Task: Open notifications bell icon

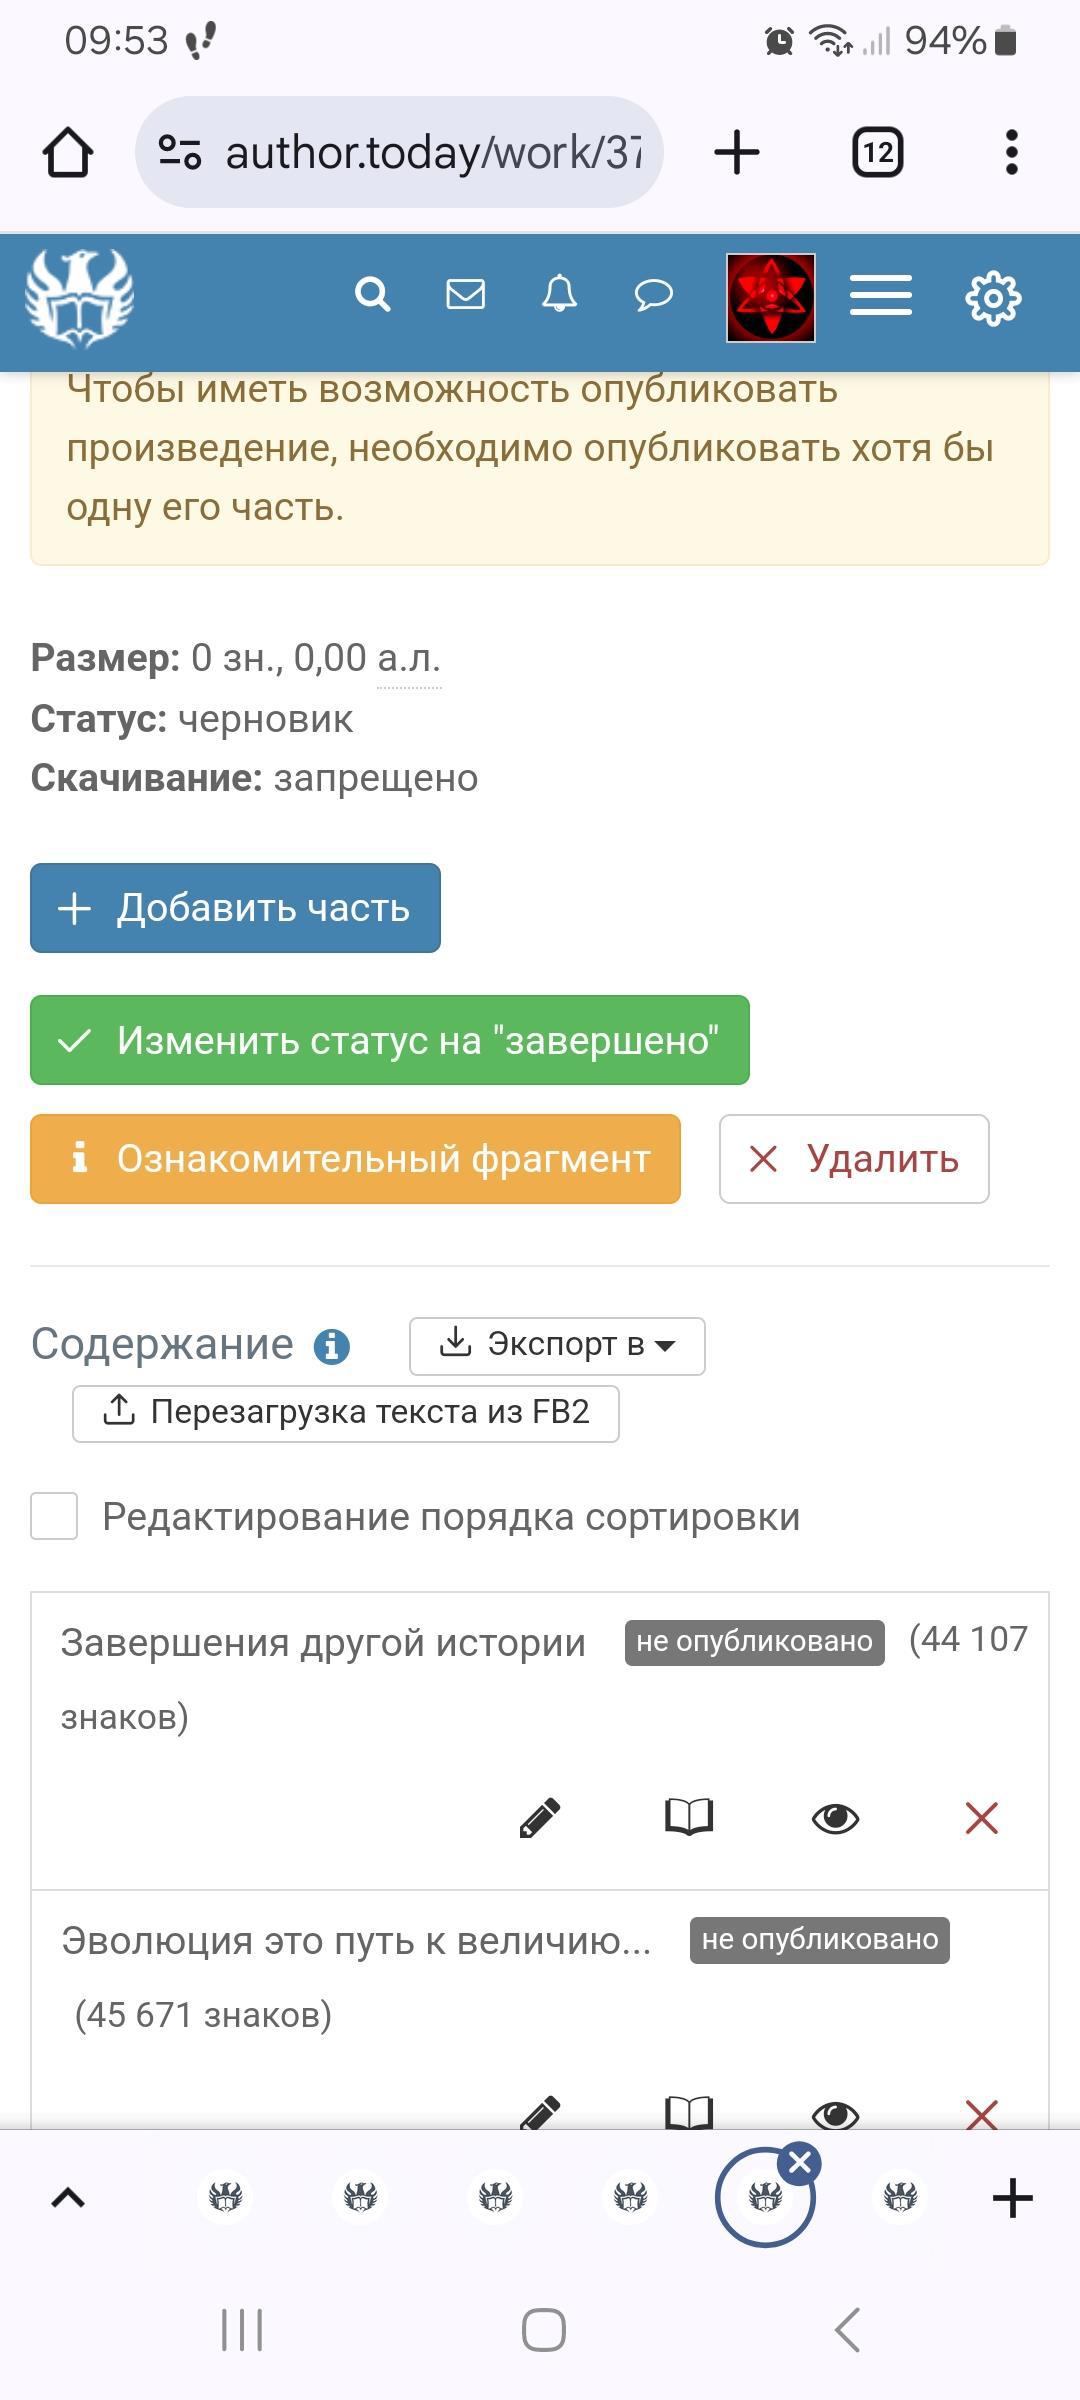Action: tap(559, 295)
